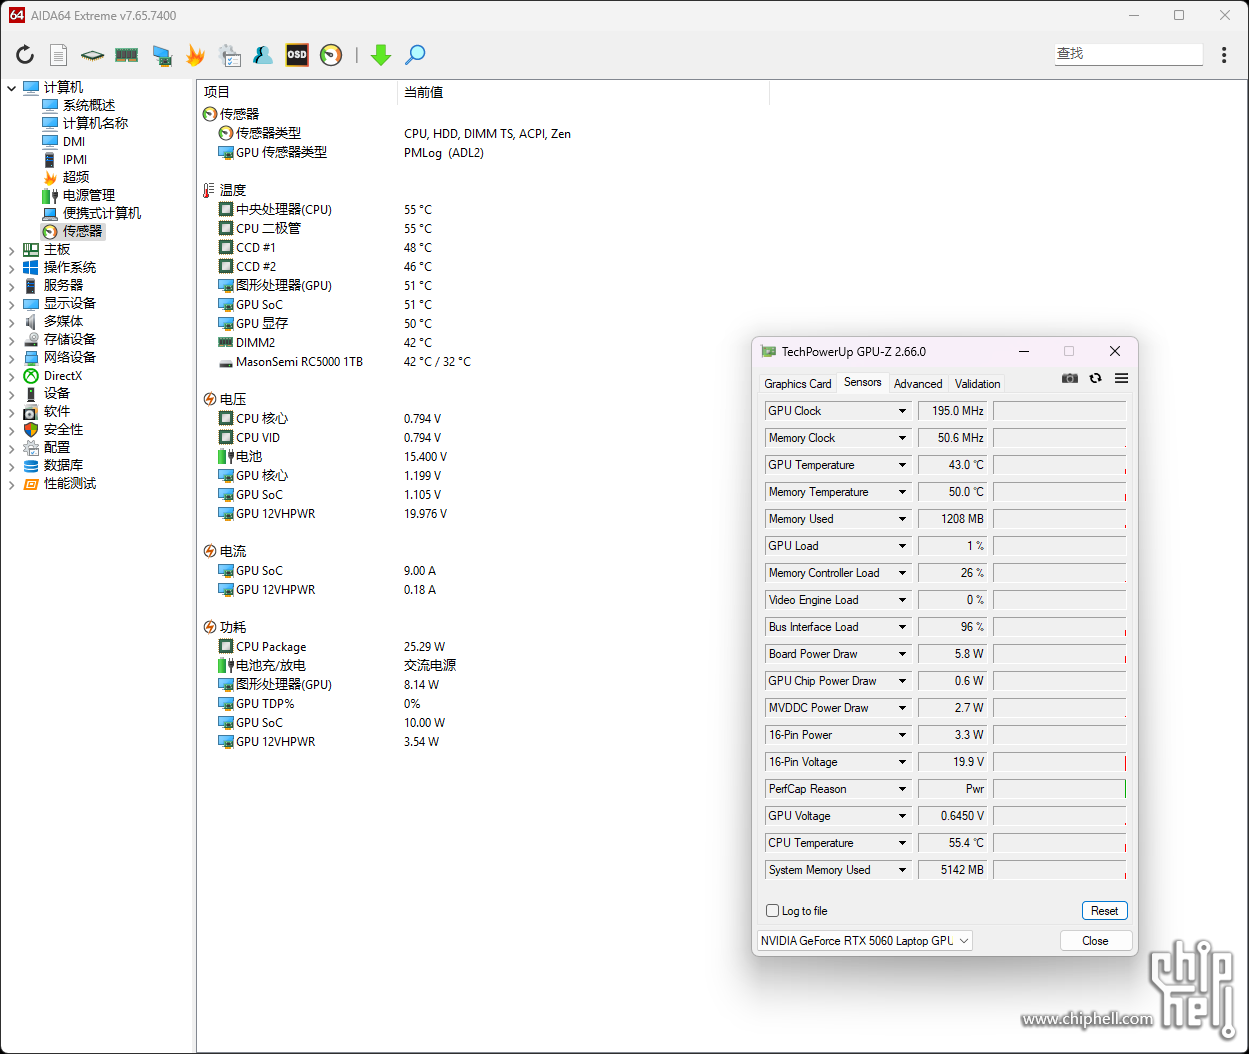
Task: Open the GPU-Z hamburger menu
Action: pyautogui.click(x=1121, y=378)
